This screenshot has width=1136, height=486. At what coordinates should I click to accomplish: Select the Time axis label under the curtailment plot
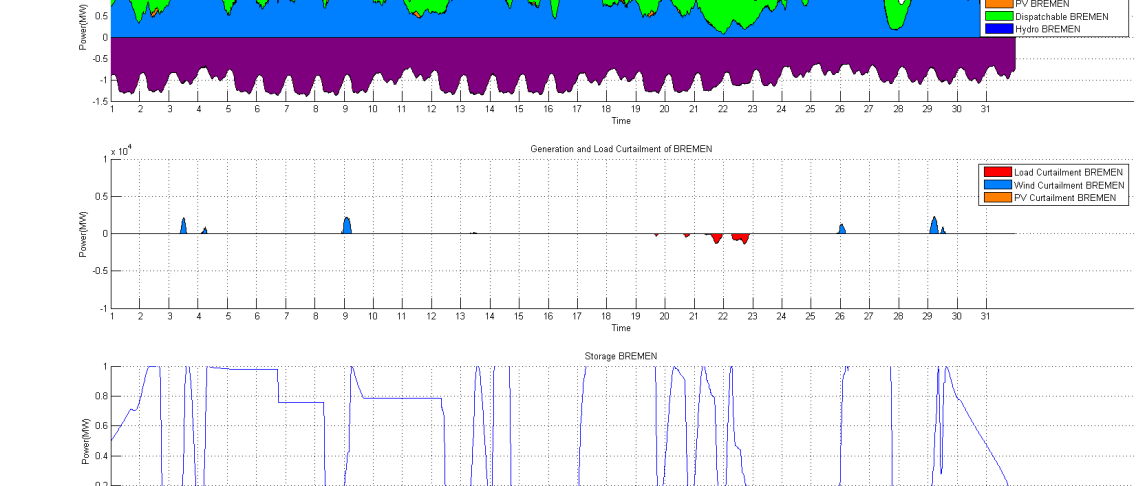click(620, 328)
